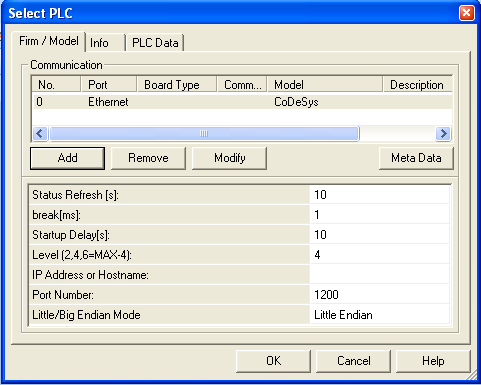Select row 0 in the communication list
Viewport: 481px width, 385px height.
242,102
